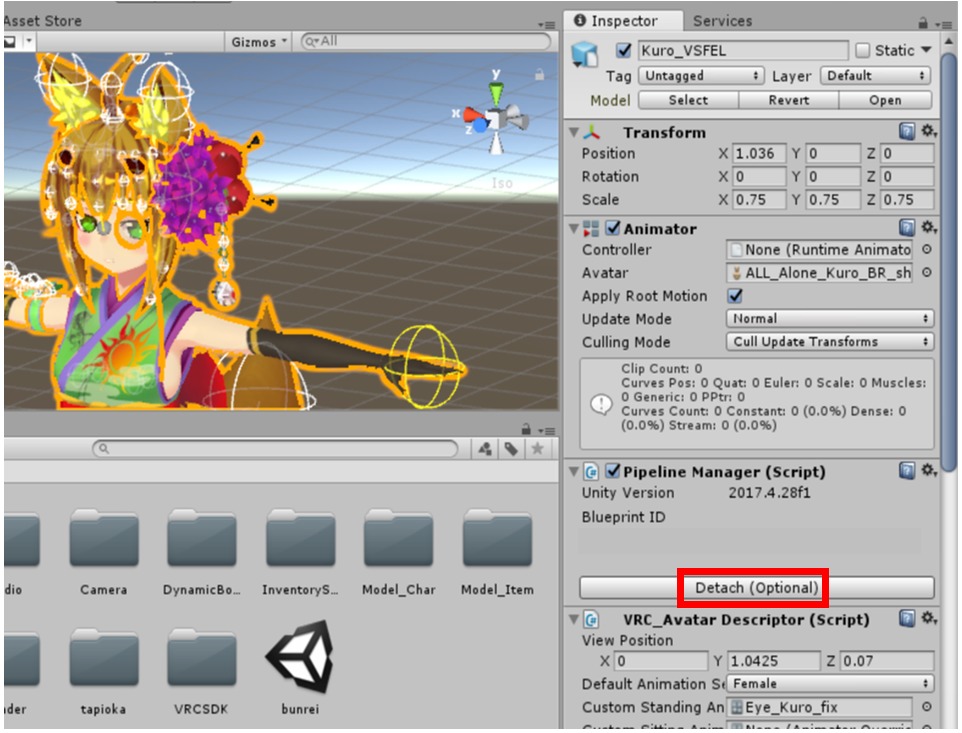Click the search by label icon
Image resolution: width=962 pixels, height=733 pixels.
pyautogui.click(x=511, y=450)
